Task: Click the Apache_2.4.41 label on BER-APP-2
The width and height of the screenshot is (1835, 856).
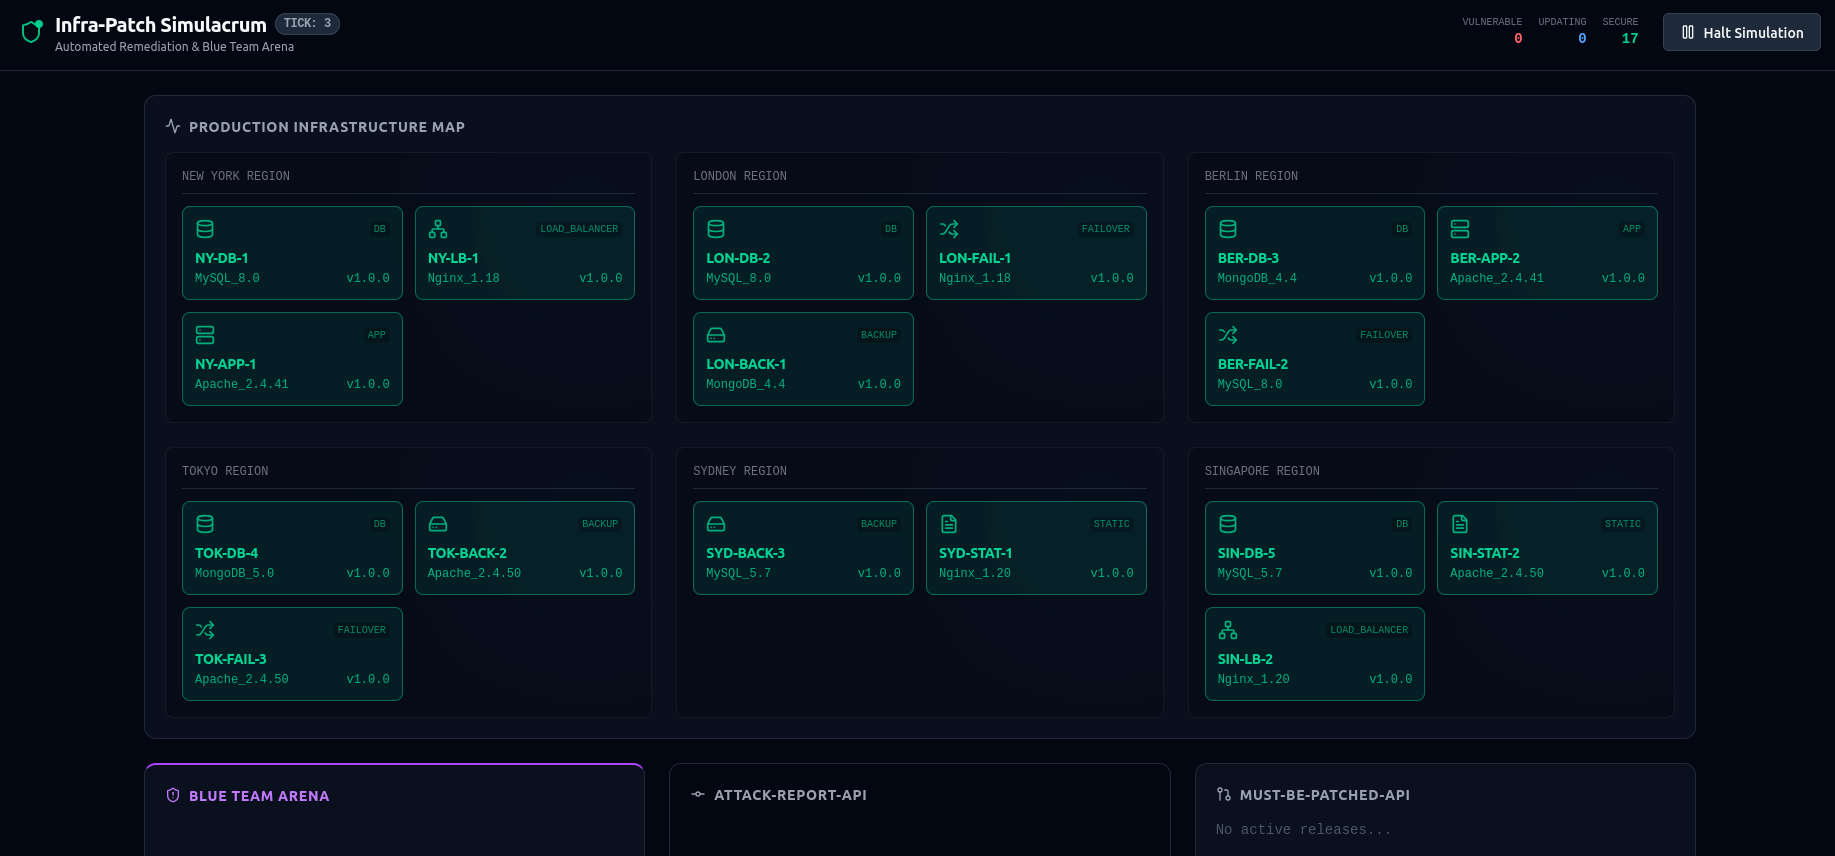Action: point(1497,278)
